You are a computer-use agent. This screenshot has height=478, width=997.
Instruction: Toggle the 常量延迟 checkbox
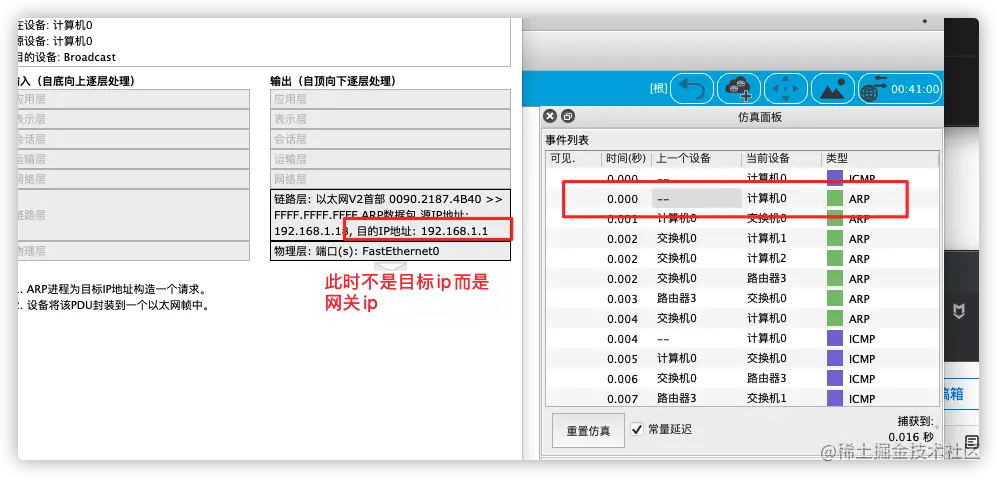pyautogui.click(x=636, y=429)
